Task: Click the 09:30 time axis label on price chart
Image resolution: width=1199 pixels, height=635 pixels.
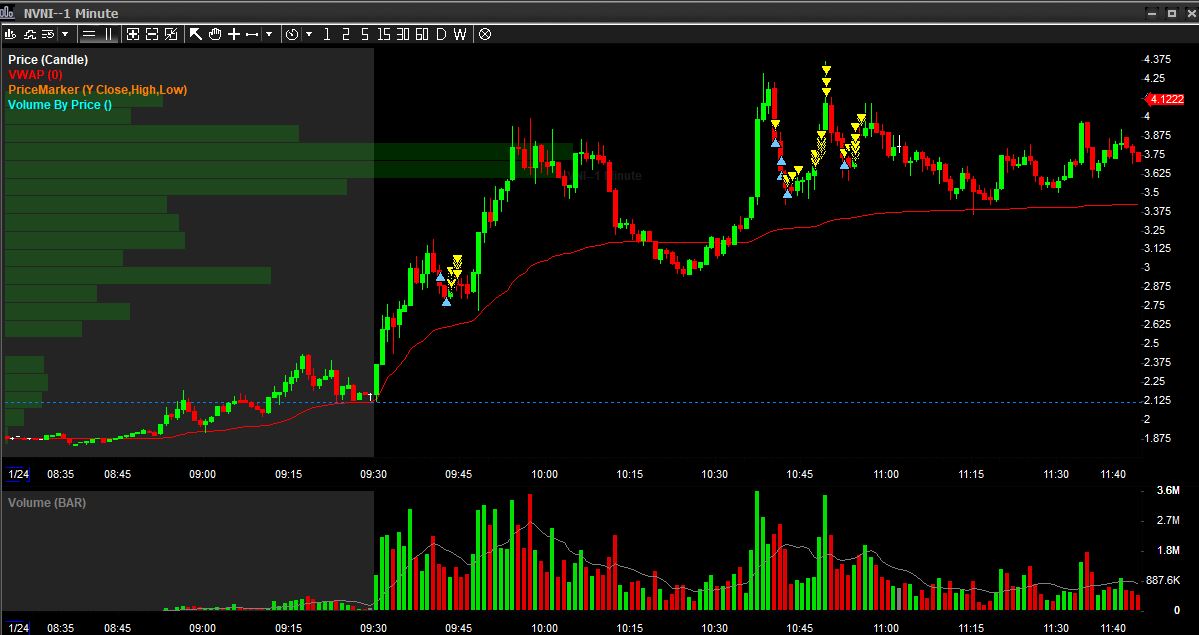Action: 374,474
